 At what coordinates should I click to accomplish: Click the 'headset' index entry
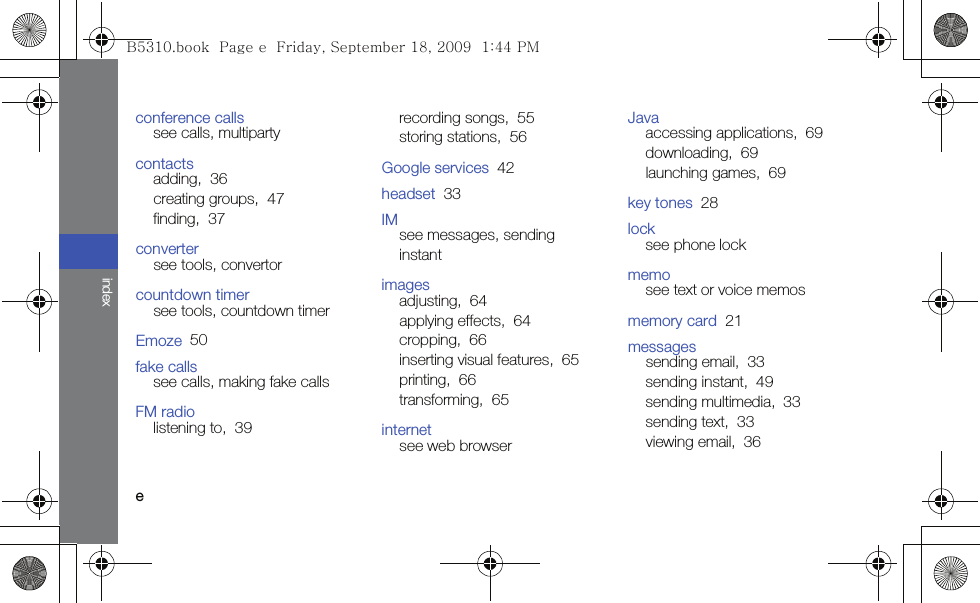(408, 194)
